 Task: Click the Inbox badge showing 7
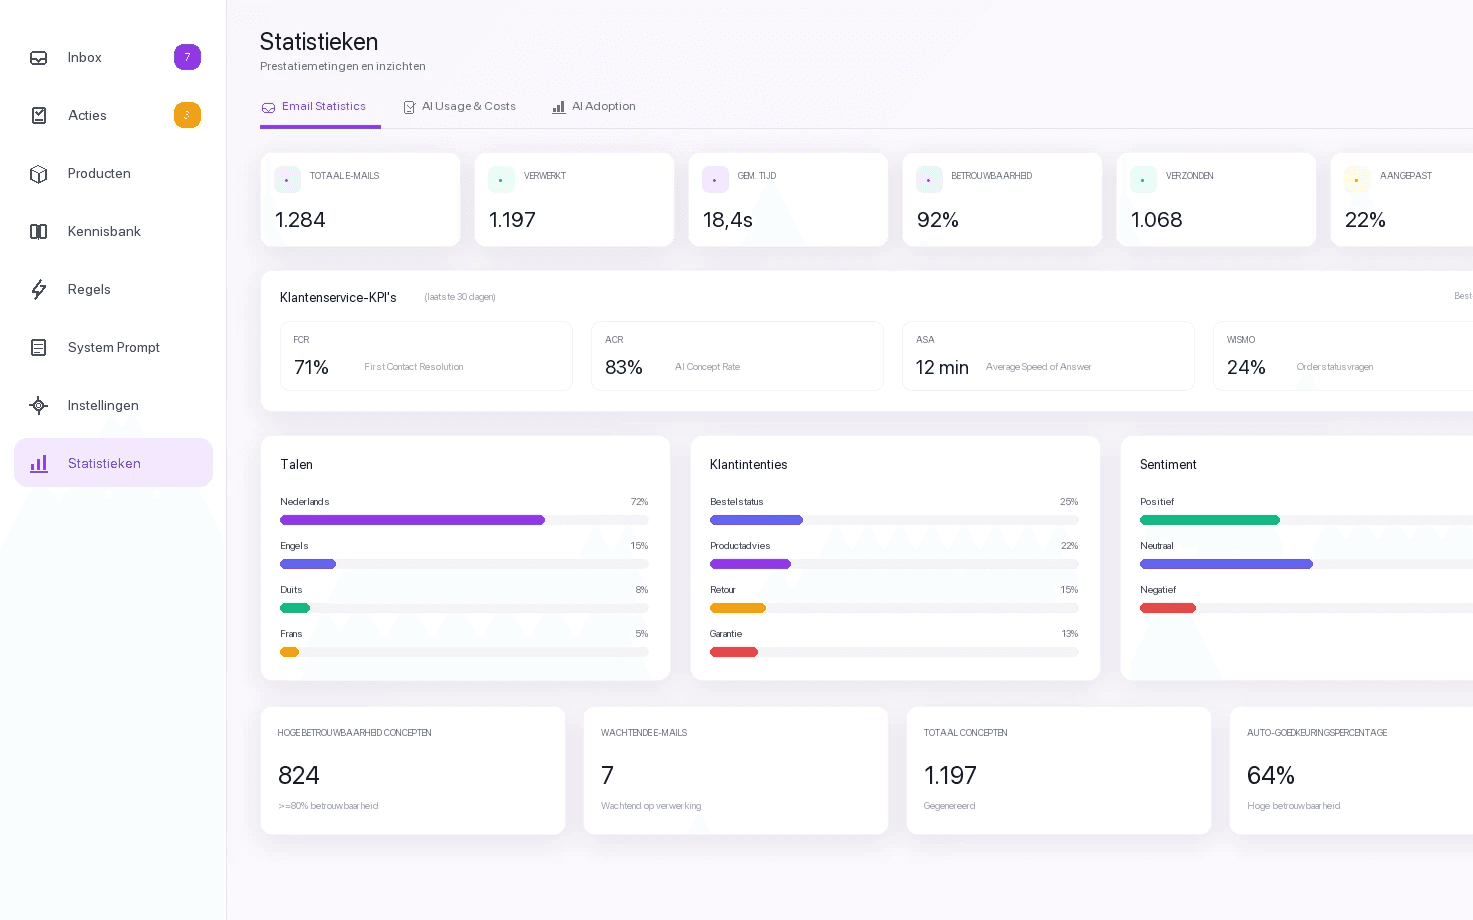coord(187,57)
